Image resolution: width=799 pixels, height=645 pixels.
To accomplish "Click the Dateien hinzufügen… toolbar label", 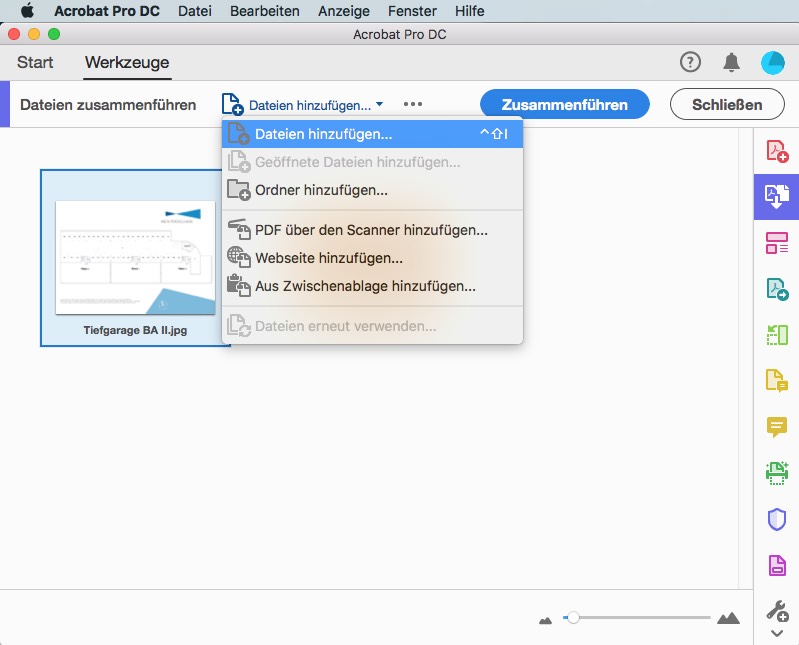I will click(310, 105).
